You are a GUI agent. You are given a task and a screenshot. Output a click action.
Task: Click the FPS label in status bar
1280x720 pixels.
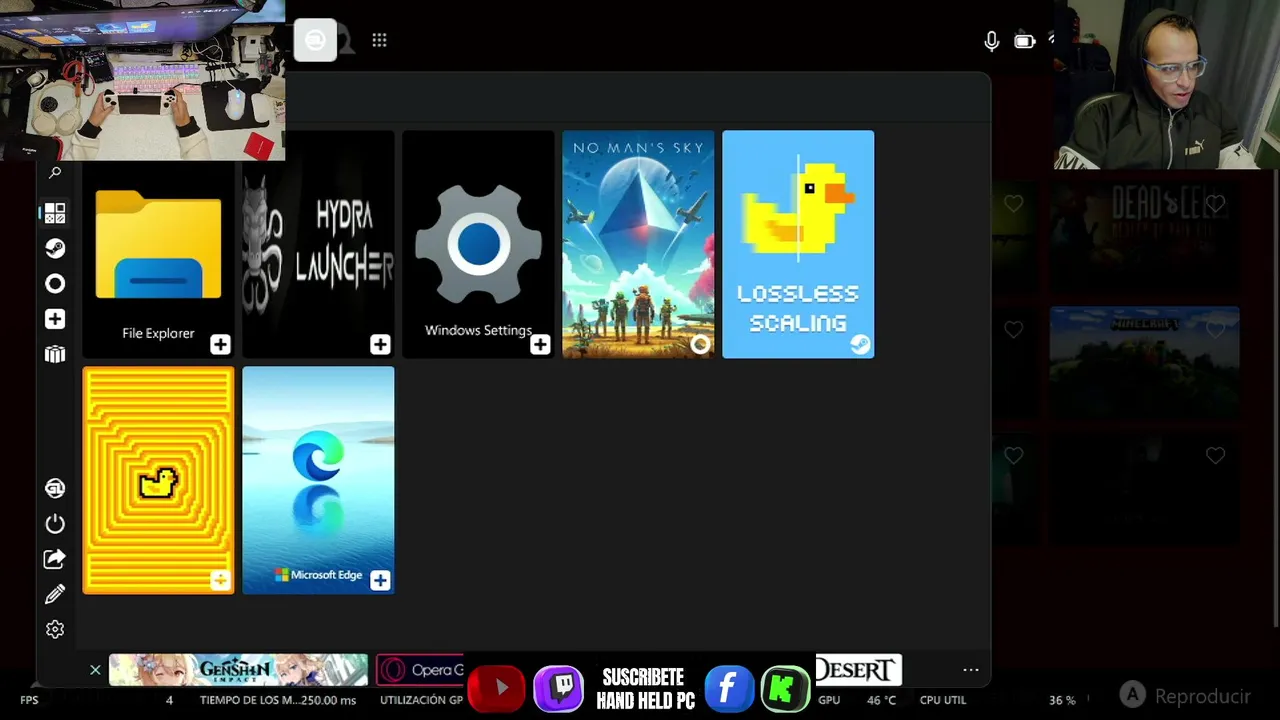point(29,700)
